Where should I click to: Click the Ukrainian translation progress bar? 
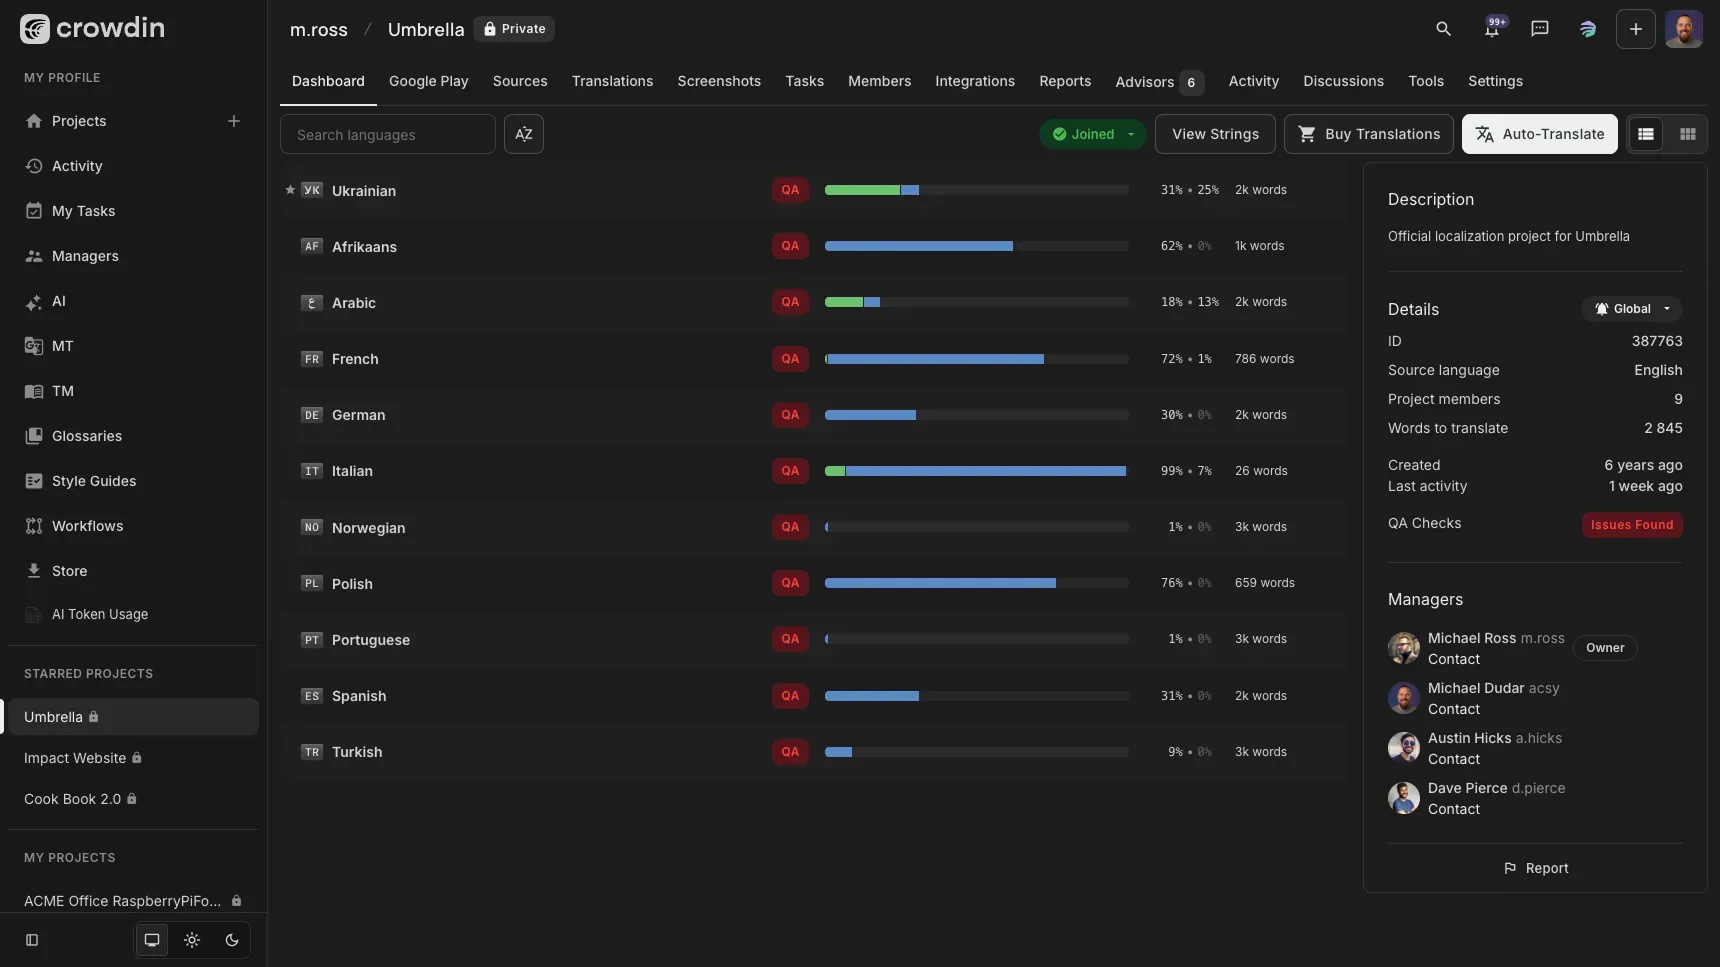point(976,190)
